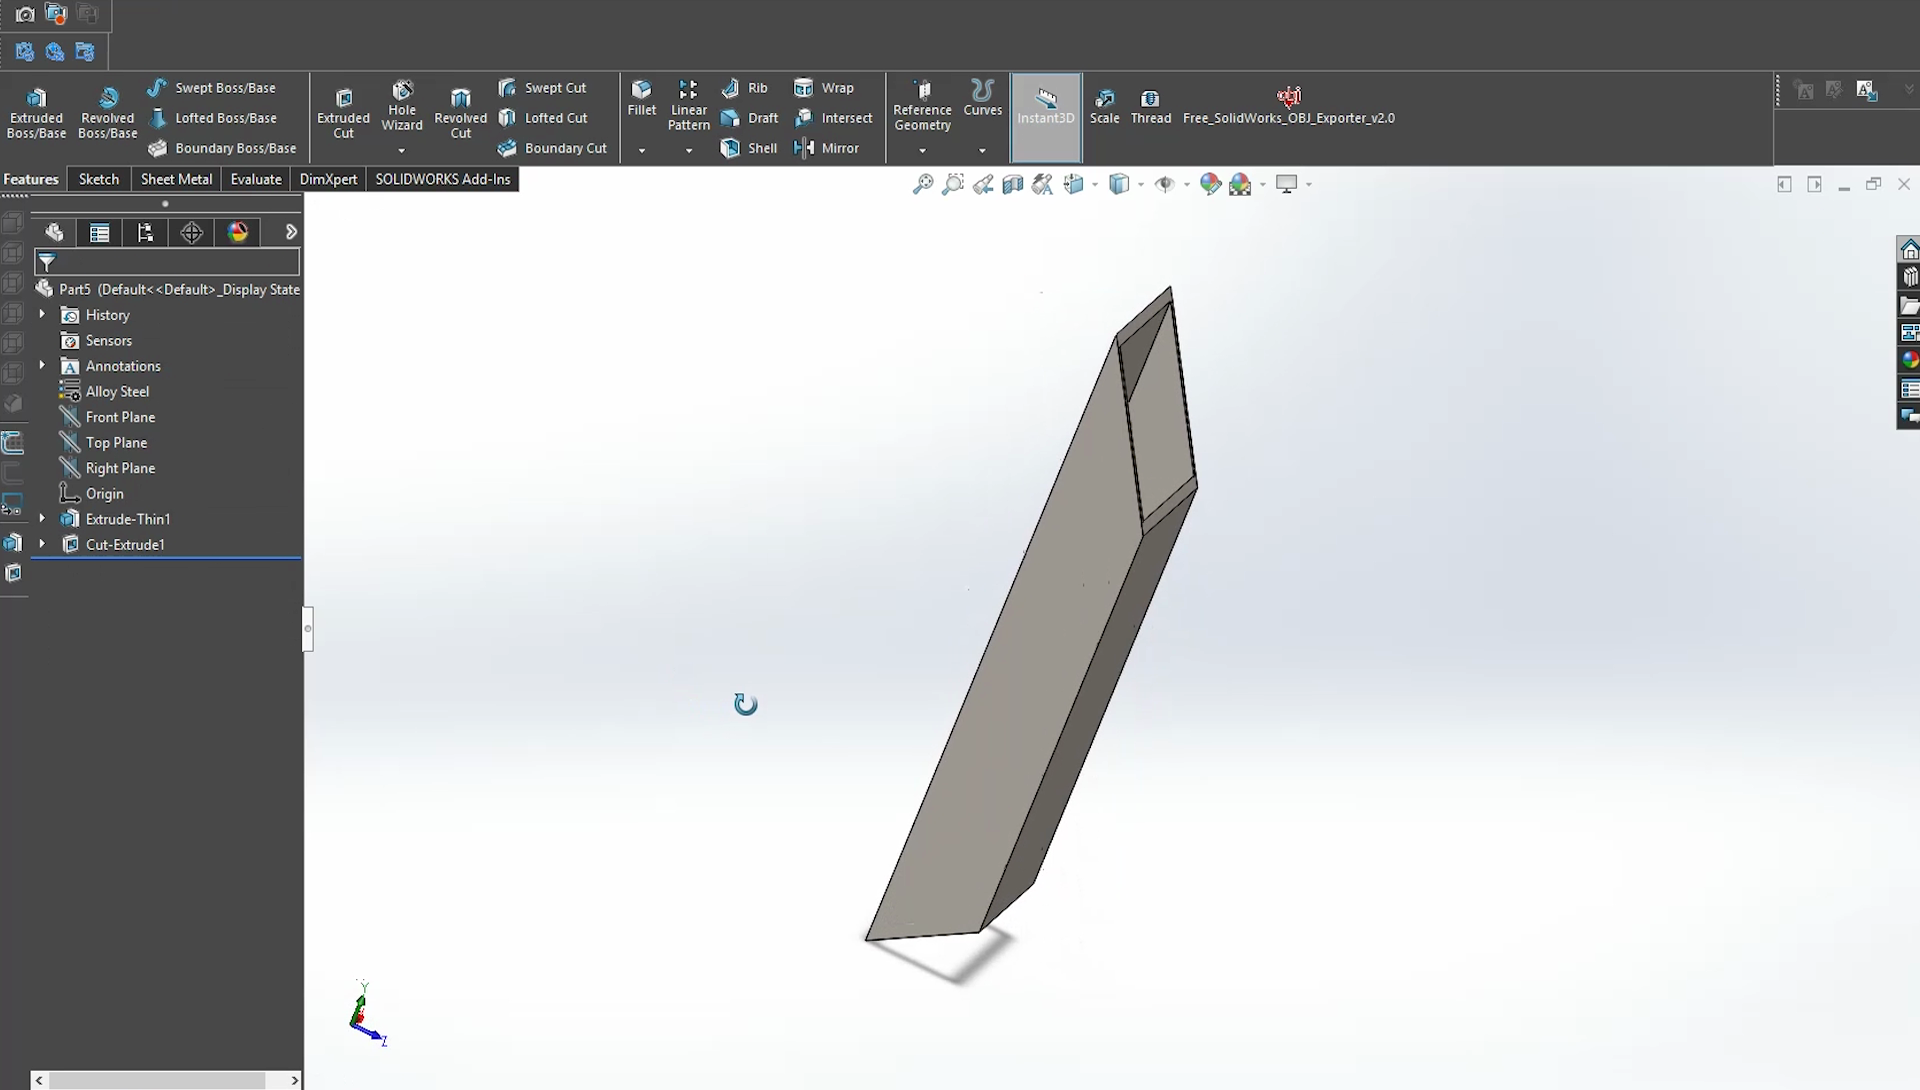Click the feature tree horizontal scrollbar
This screenshot has width=1920, height=1090.
[x=157, y=1080]
